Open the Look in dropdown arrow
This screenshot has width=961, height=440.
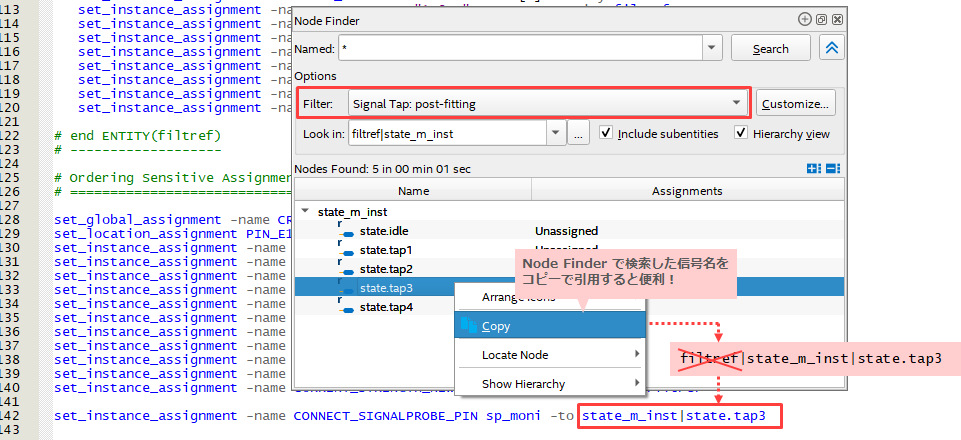click(555, 133)
